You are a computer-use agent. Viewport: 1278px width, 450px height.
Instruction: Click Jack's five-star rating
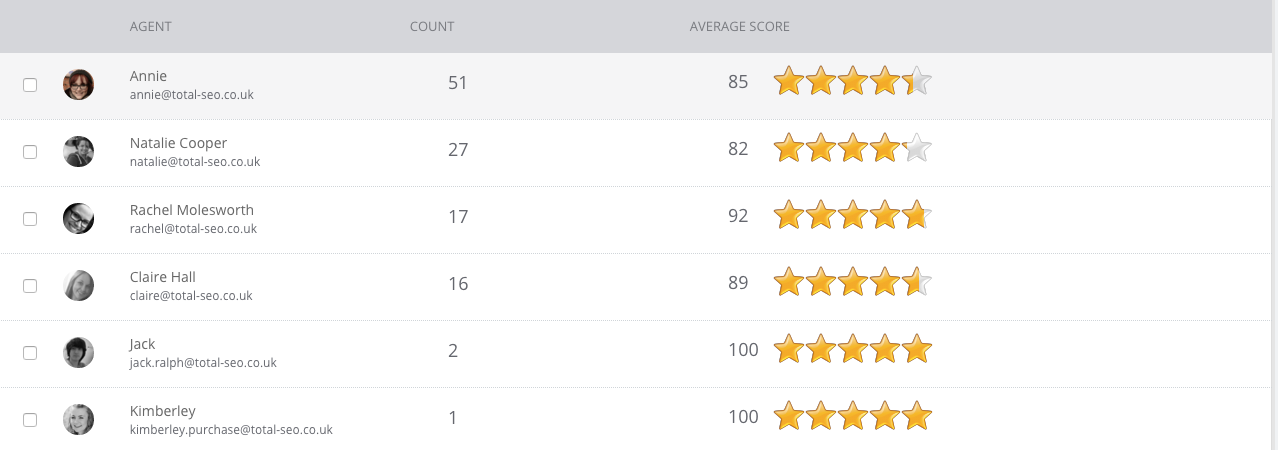tap(852, 350)
